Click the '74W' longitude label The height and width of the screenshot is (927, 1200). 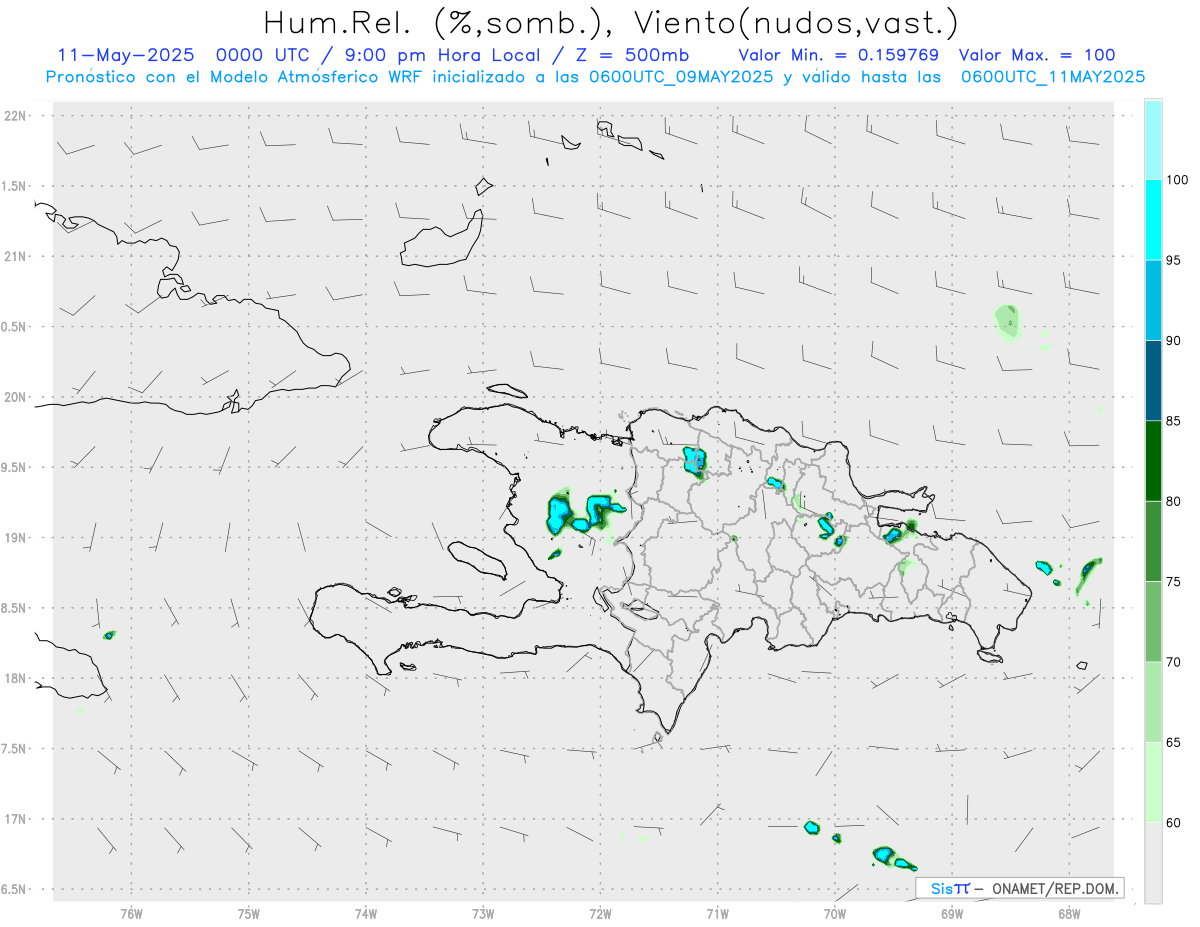tap(366, 914)
